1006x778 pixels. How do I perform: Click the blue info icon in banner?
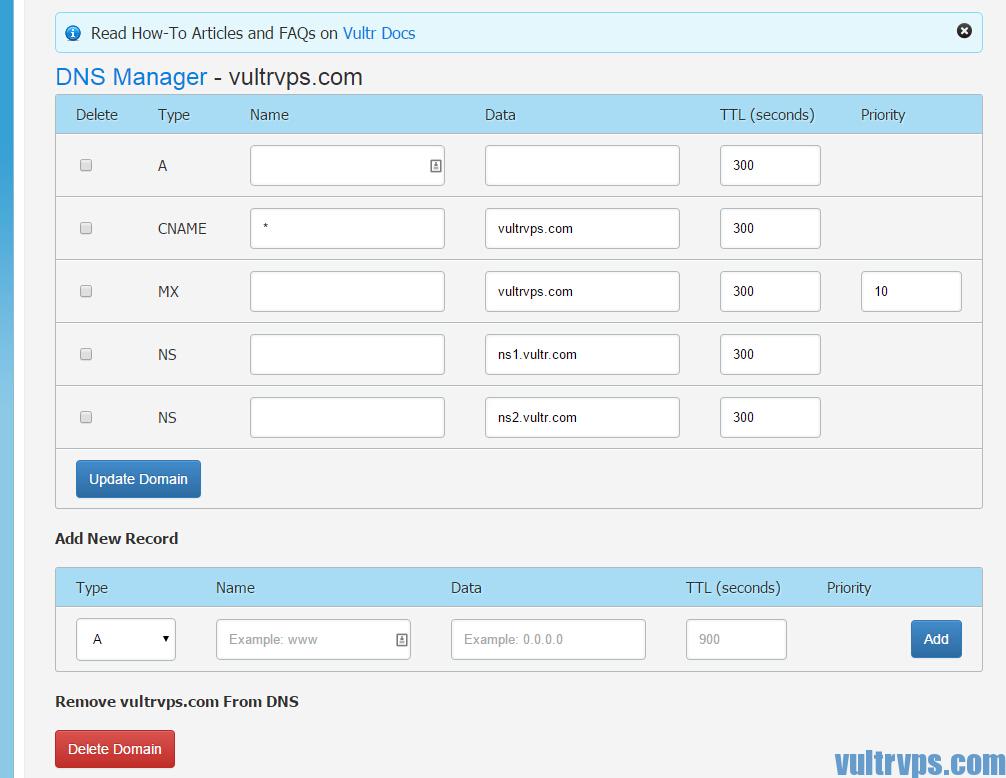[x=73, y=33]
